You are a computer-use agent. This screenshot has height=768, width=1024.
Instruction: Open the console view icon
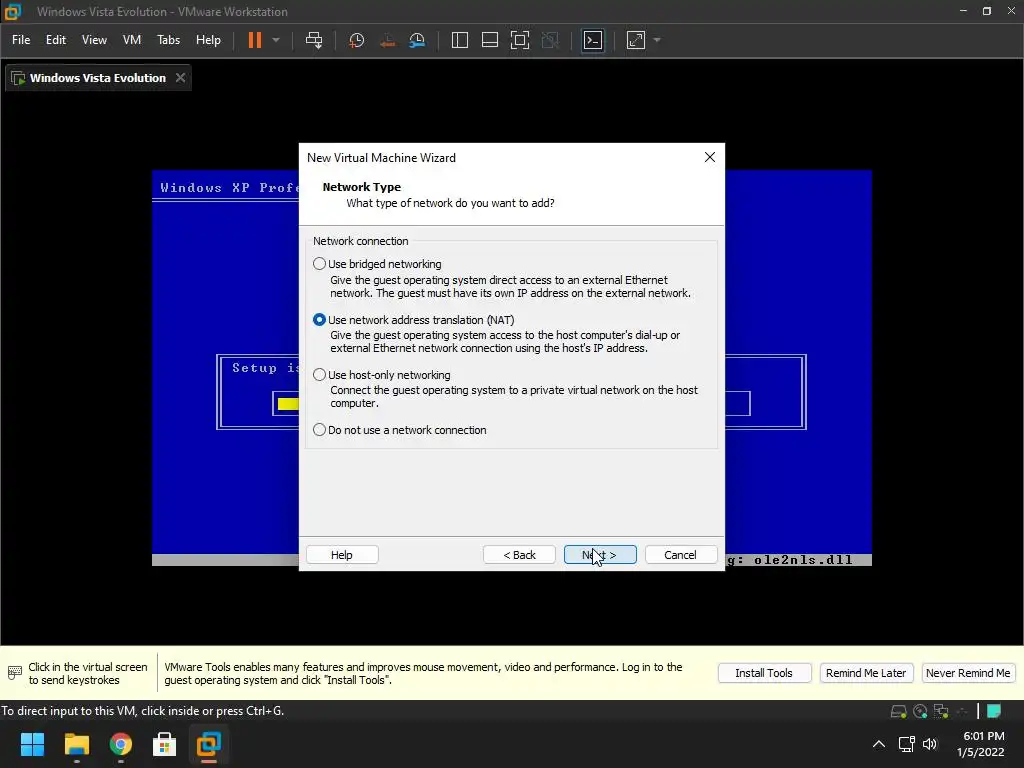[x=593, y=40]
